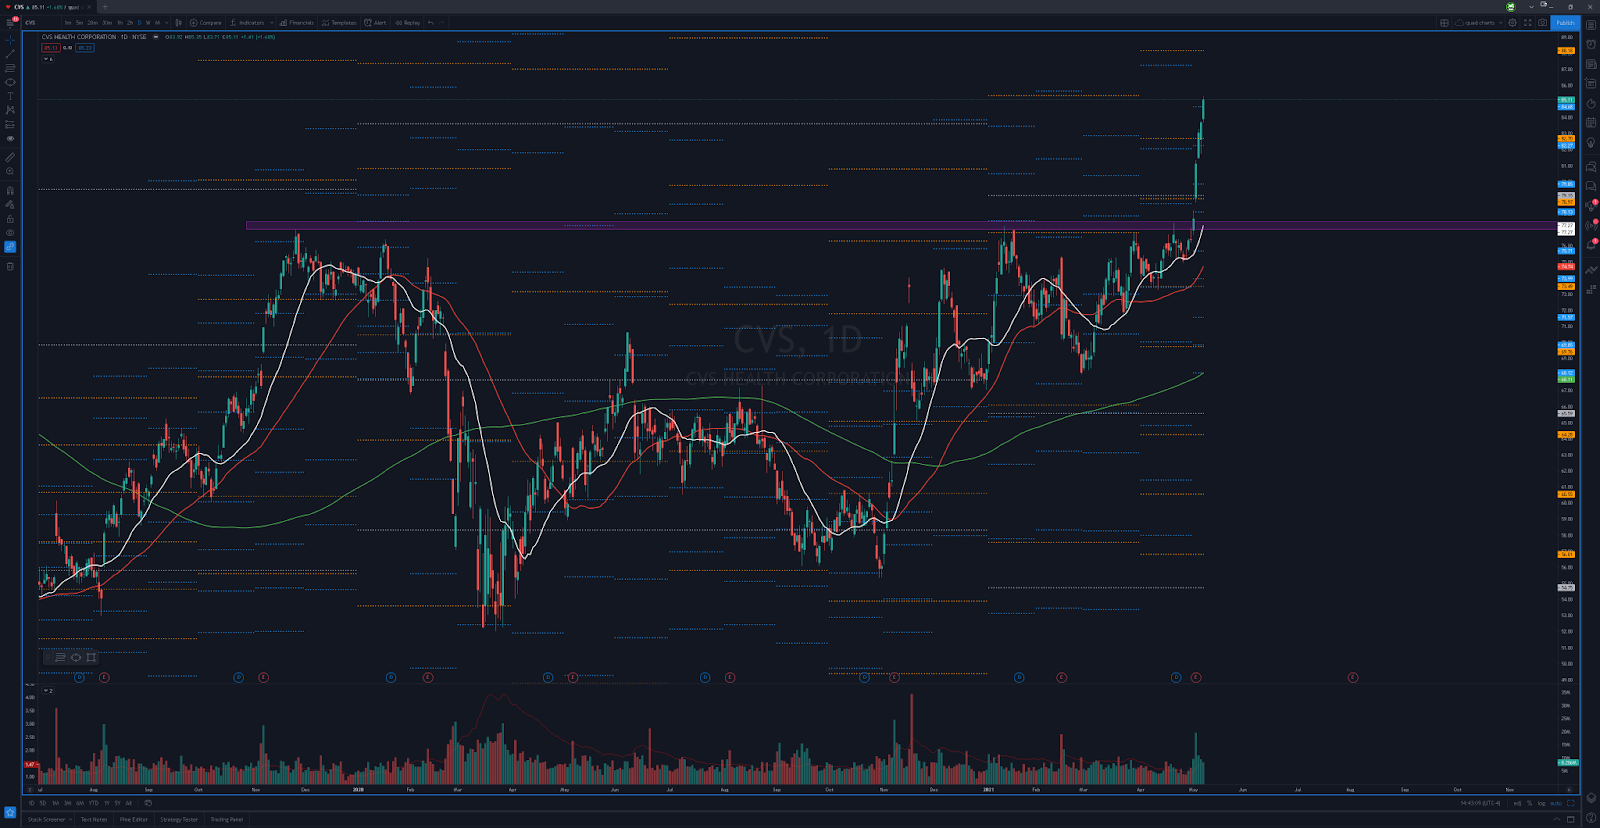Delete drawings with the trash icon
Screen dimensions: 1600x828
[10, 266]
